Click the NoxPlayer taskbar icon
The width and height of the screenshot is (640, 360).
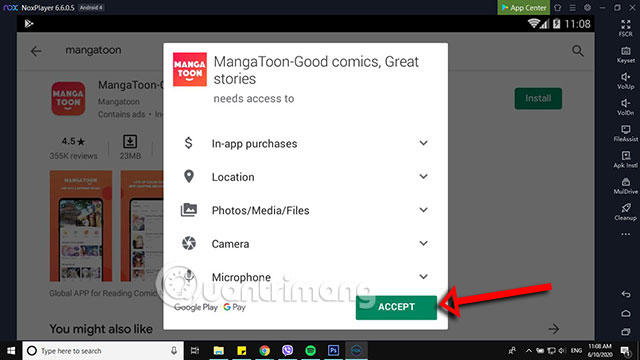(356, 351)
